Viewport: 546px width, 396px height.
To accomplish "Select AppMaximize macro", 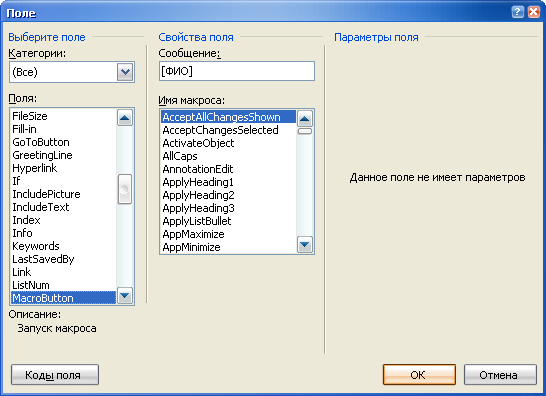I will [228, 234].
